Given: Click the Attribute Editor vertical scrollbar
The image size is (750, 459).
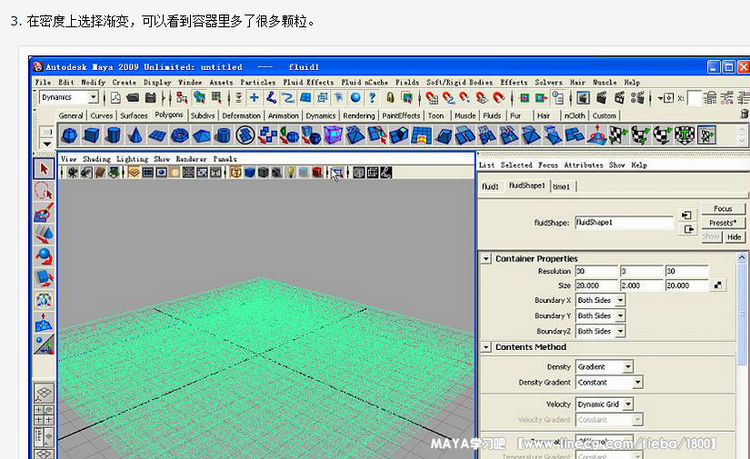Looking at the screenshot, I should pos(742,316).
